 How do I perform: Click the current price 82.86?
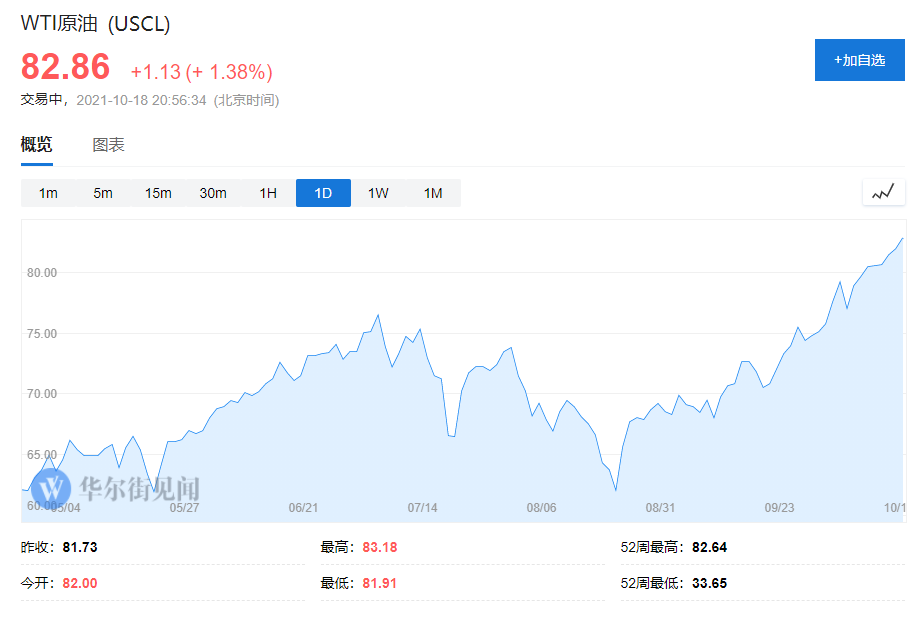pyautogui.click(x=65, y=66)
